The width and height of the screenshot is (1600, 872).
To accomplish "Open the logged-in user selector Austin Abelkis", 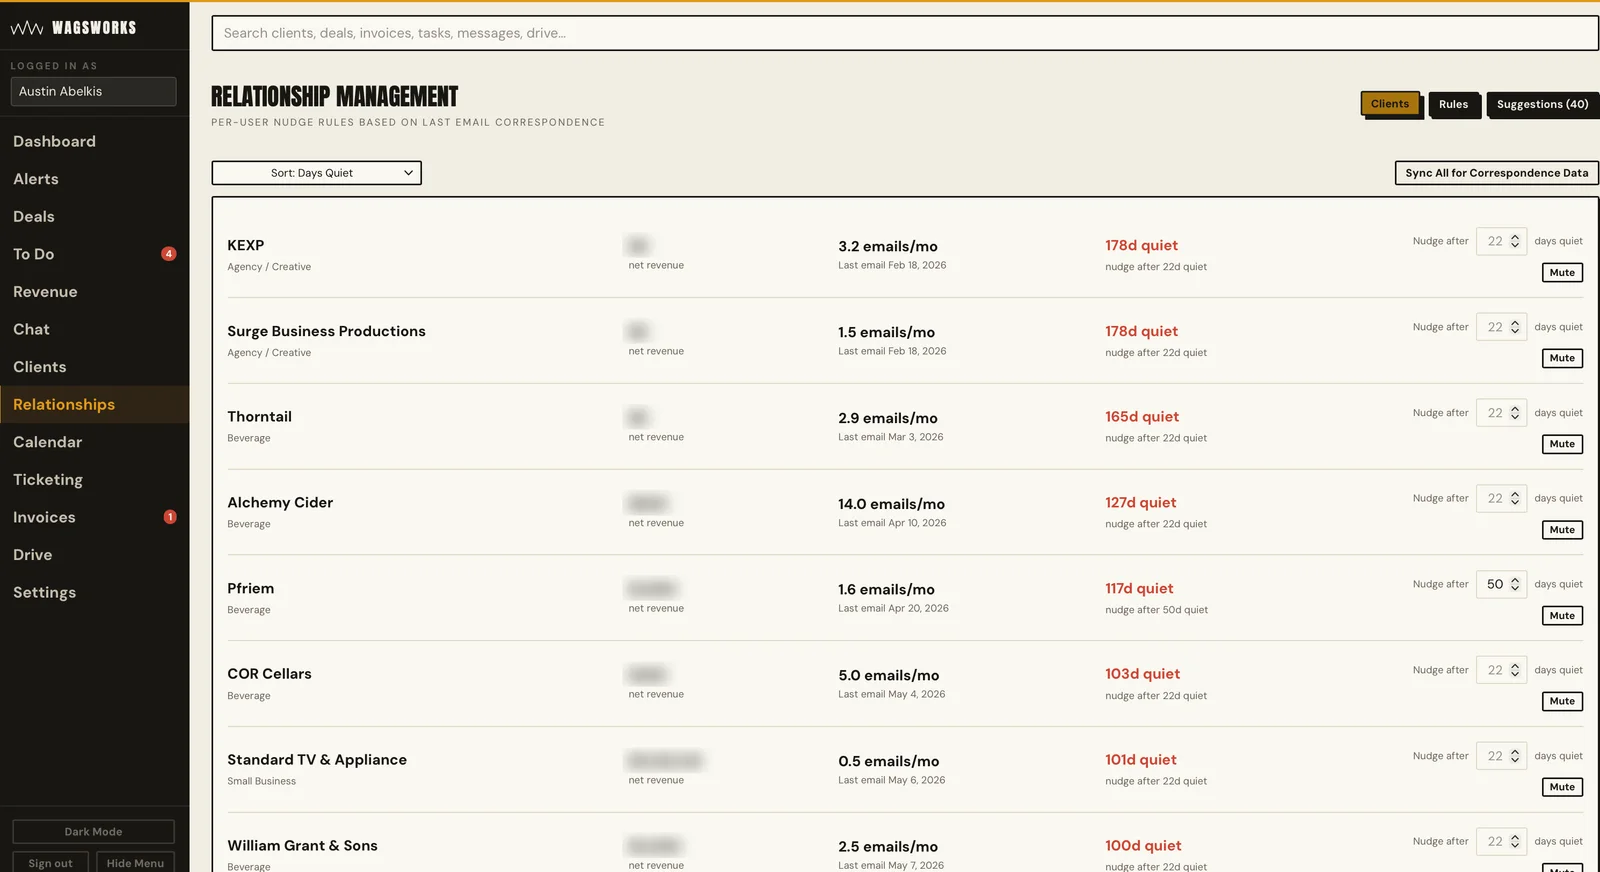I will (x=94, y=91).
